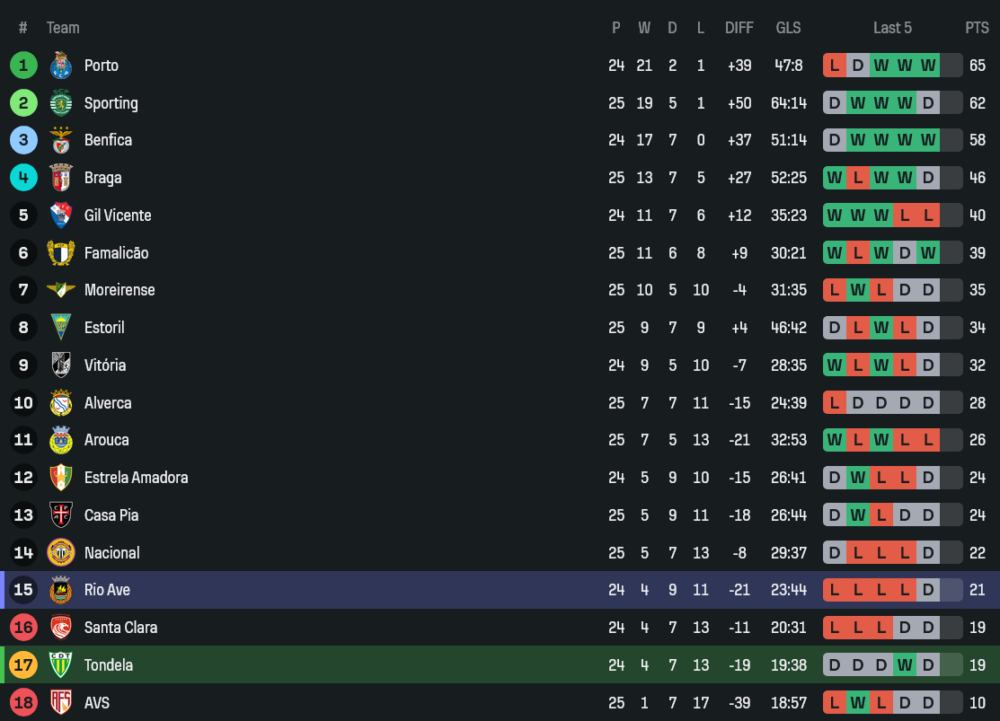Click the Estoril club crest icon
This screenshot has width=1000, height=721.
pyautogui.click(x=61, y=328)
